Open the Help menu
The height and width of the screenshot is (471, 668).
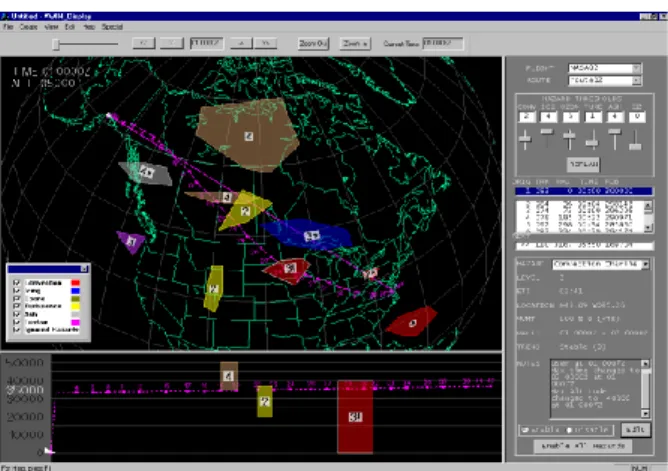(89, 27)
